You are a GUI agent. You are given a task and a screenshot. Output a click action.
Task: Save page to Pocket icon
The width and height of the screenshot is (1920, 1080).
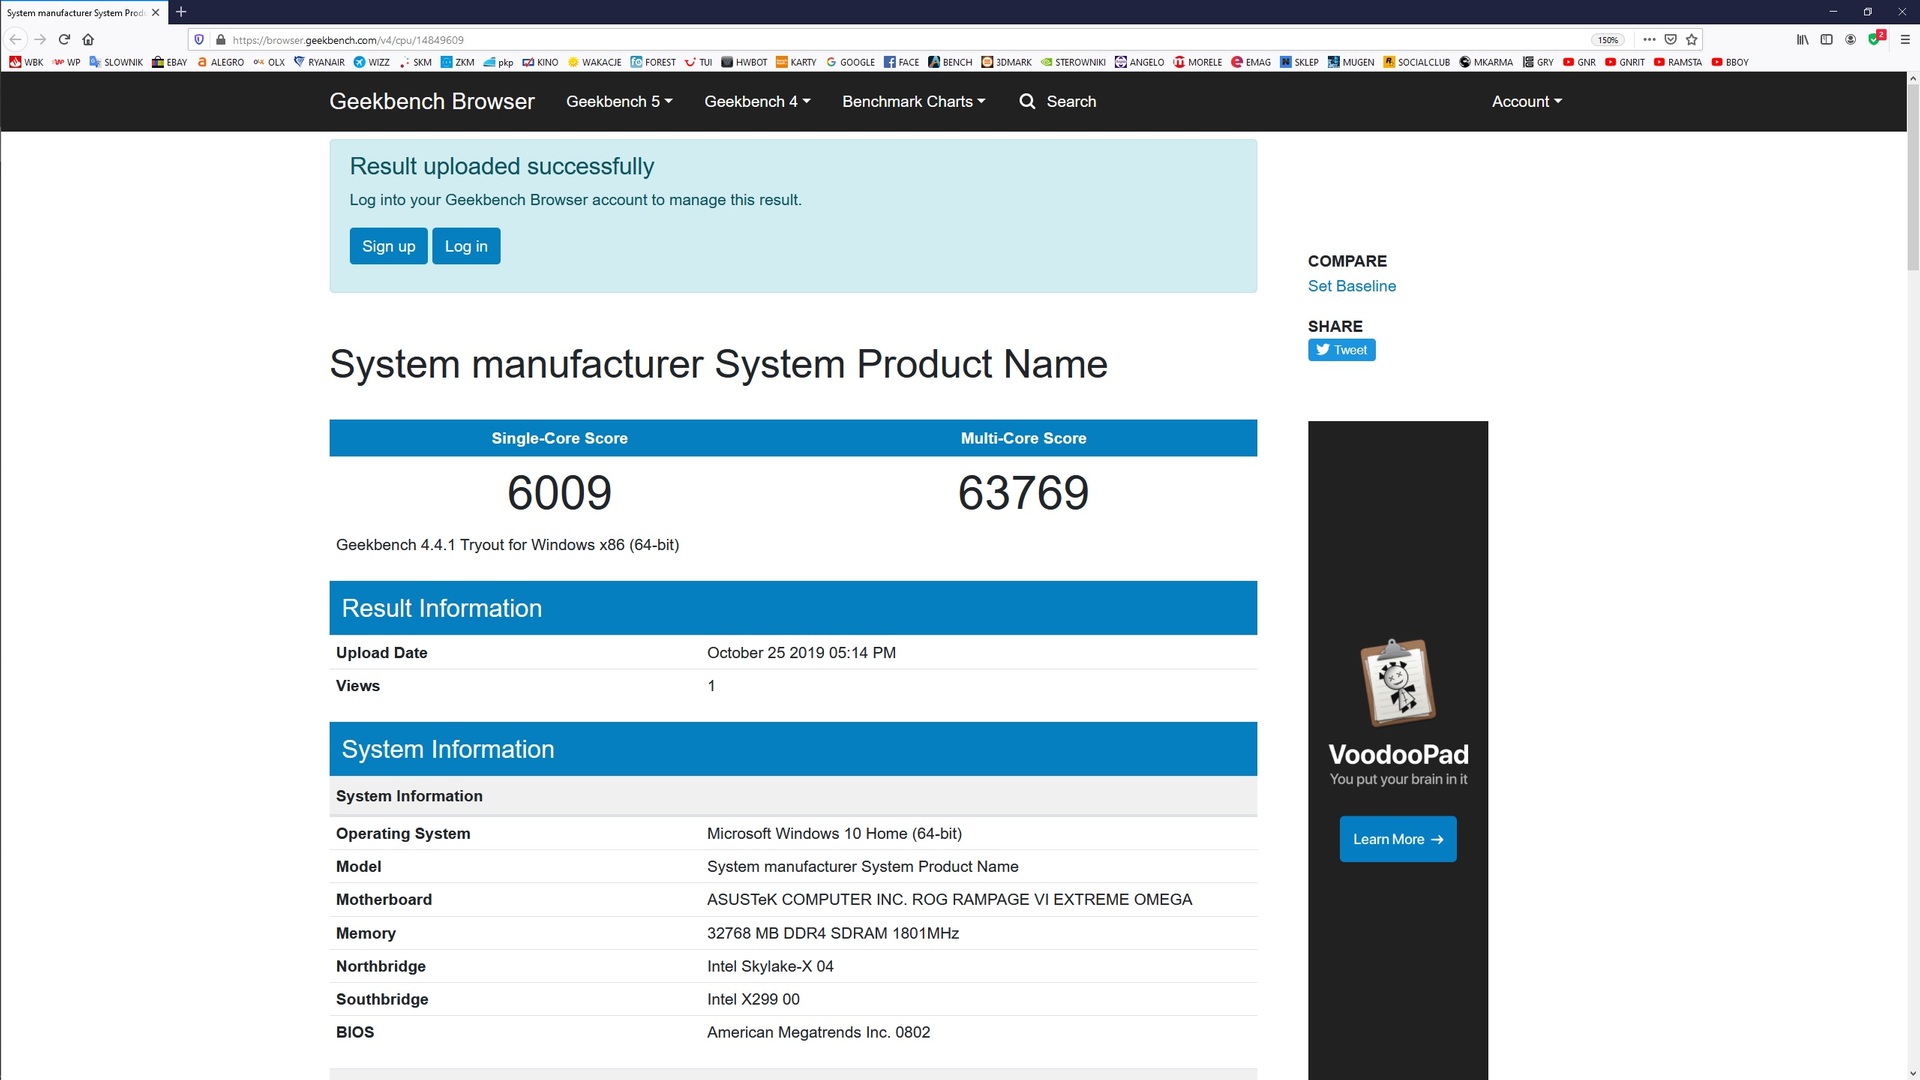[1670, 40]
